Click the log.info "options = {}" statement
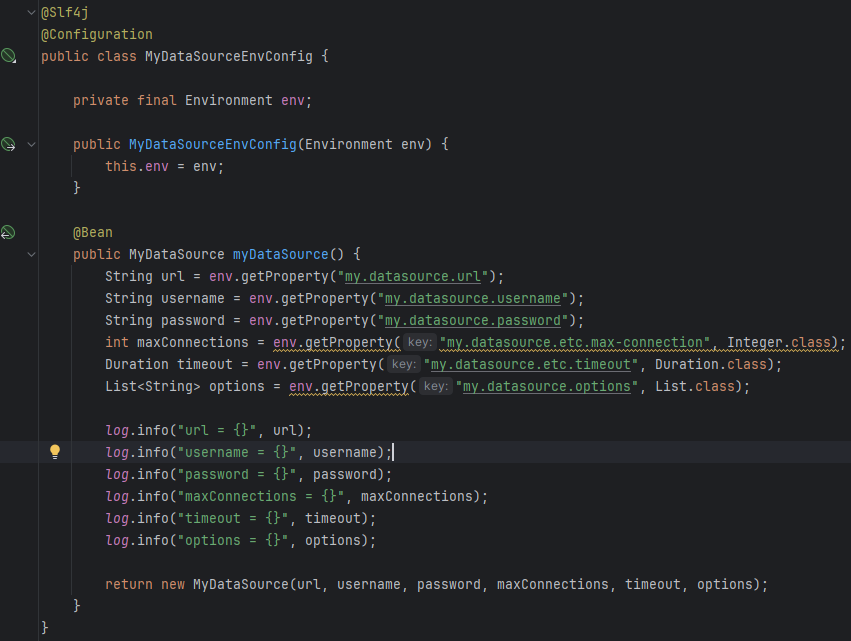Image resolution: width=851 pixels, height=641 pixels. [240, 541]
